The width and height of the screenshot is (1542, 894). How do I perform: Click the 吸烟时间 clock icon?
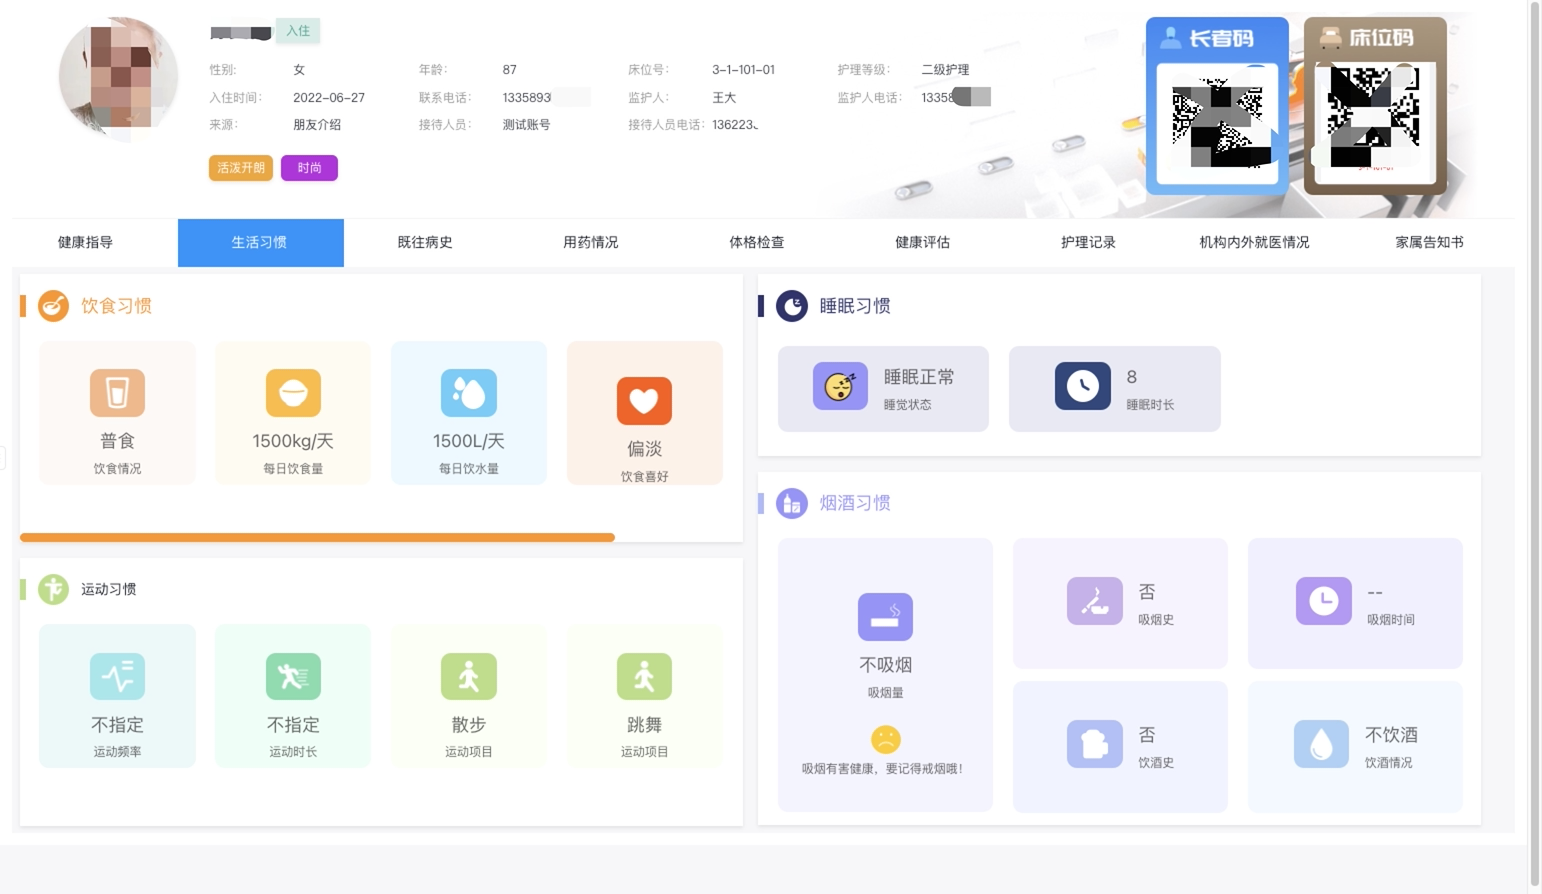click(x=1323, y=601)
